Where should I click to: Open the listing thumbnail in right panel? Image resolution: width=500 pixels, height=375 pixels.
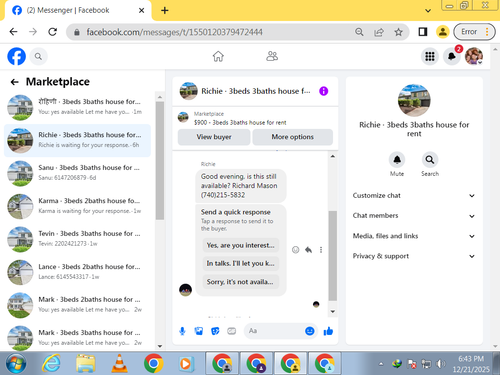tap(414, 100)
